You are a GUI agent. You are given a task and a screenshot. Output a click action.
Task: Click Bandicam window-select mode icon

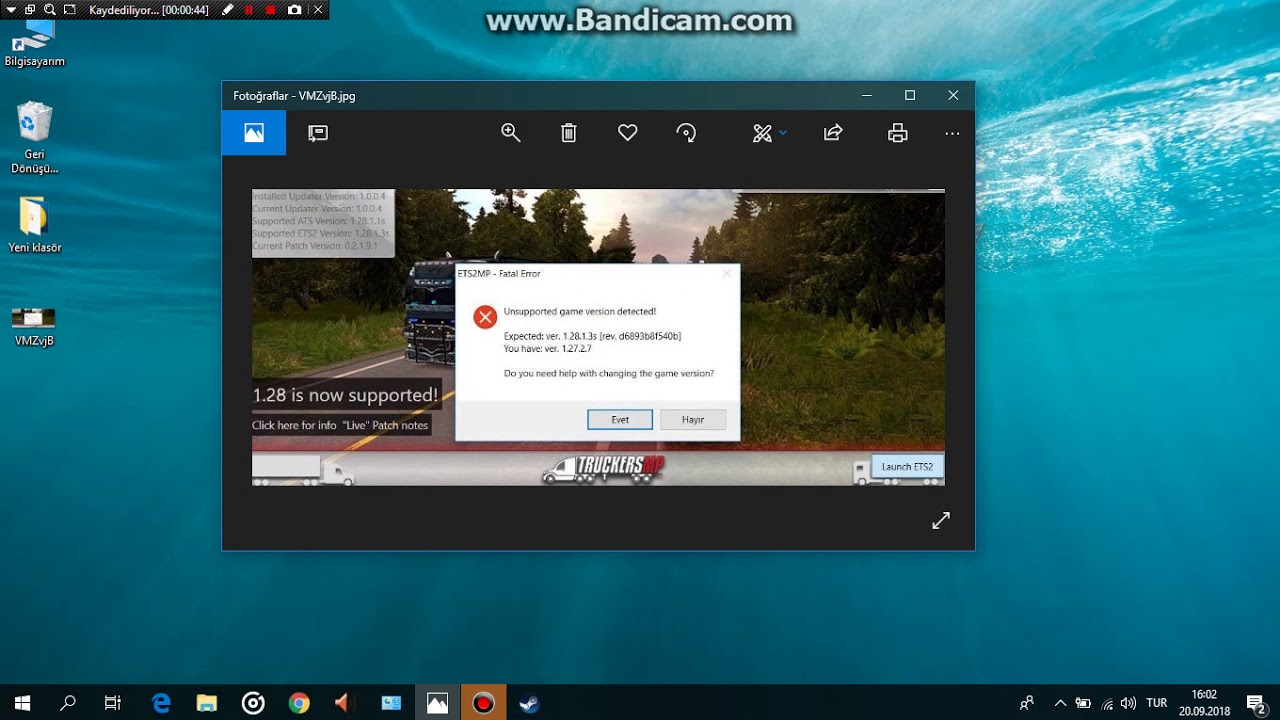30,10
